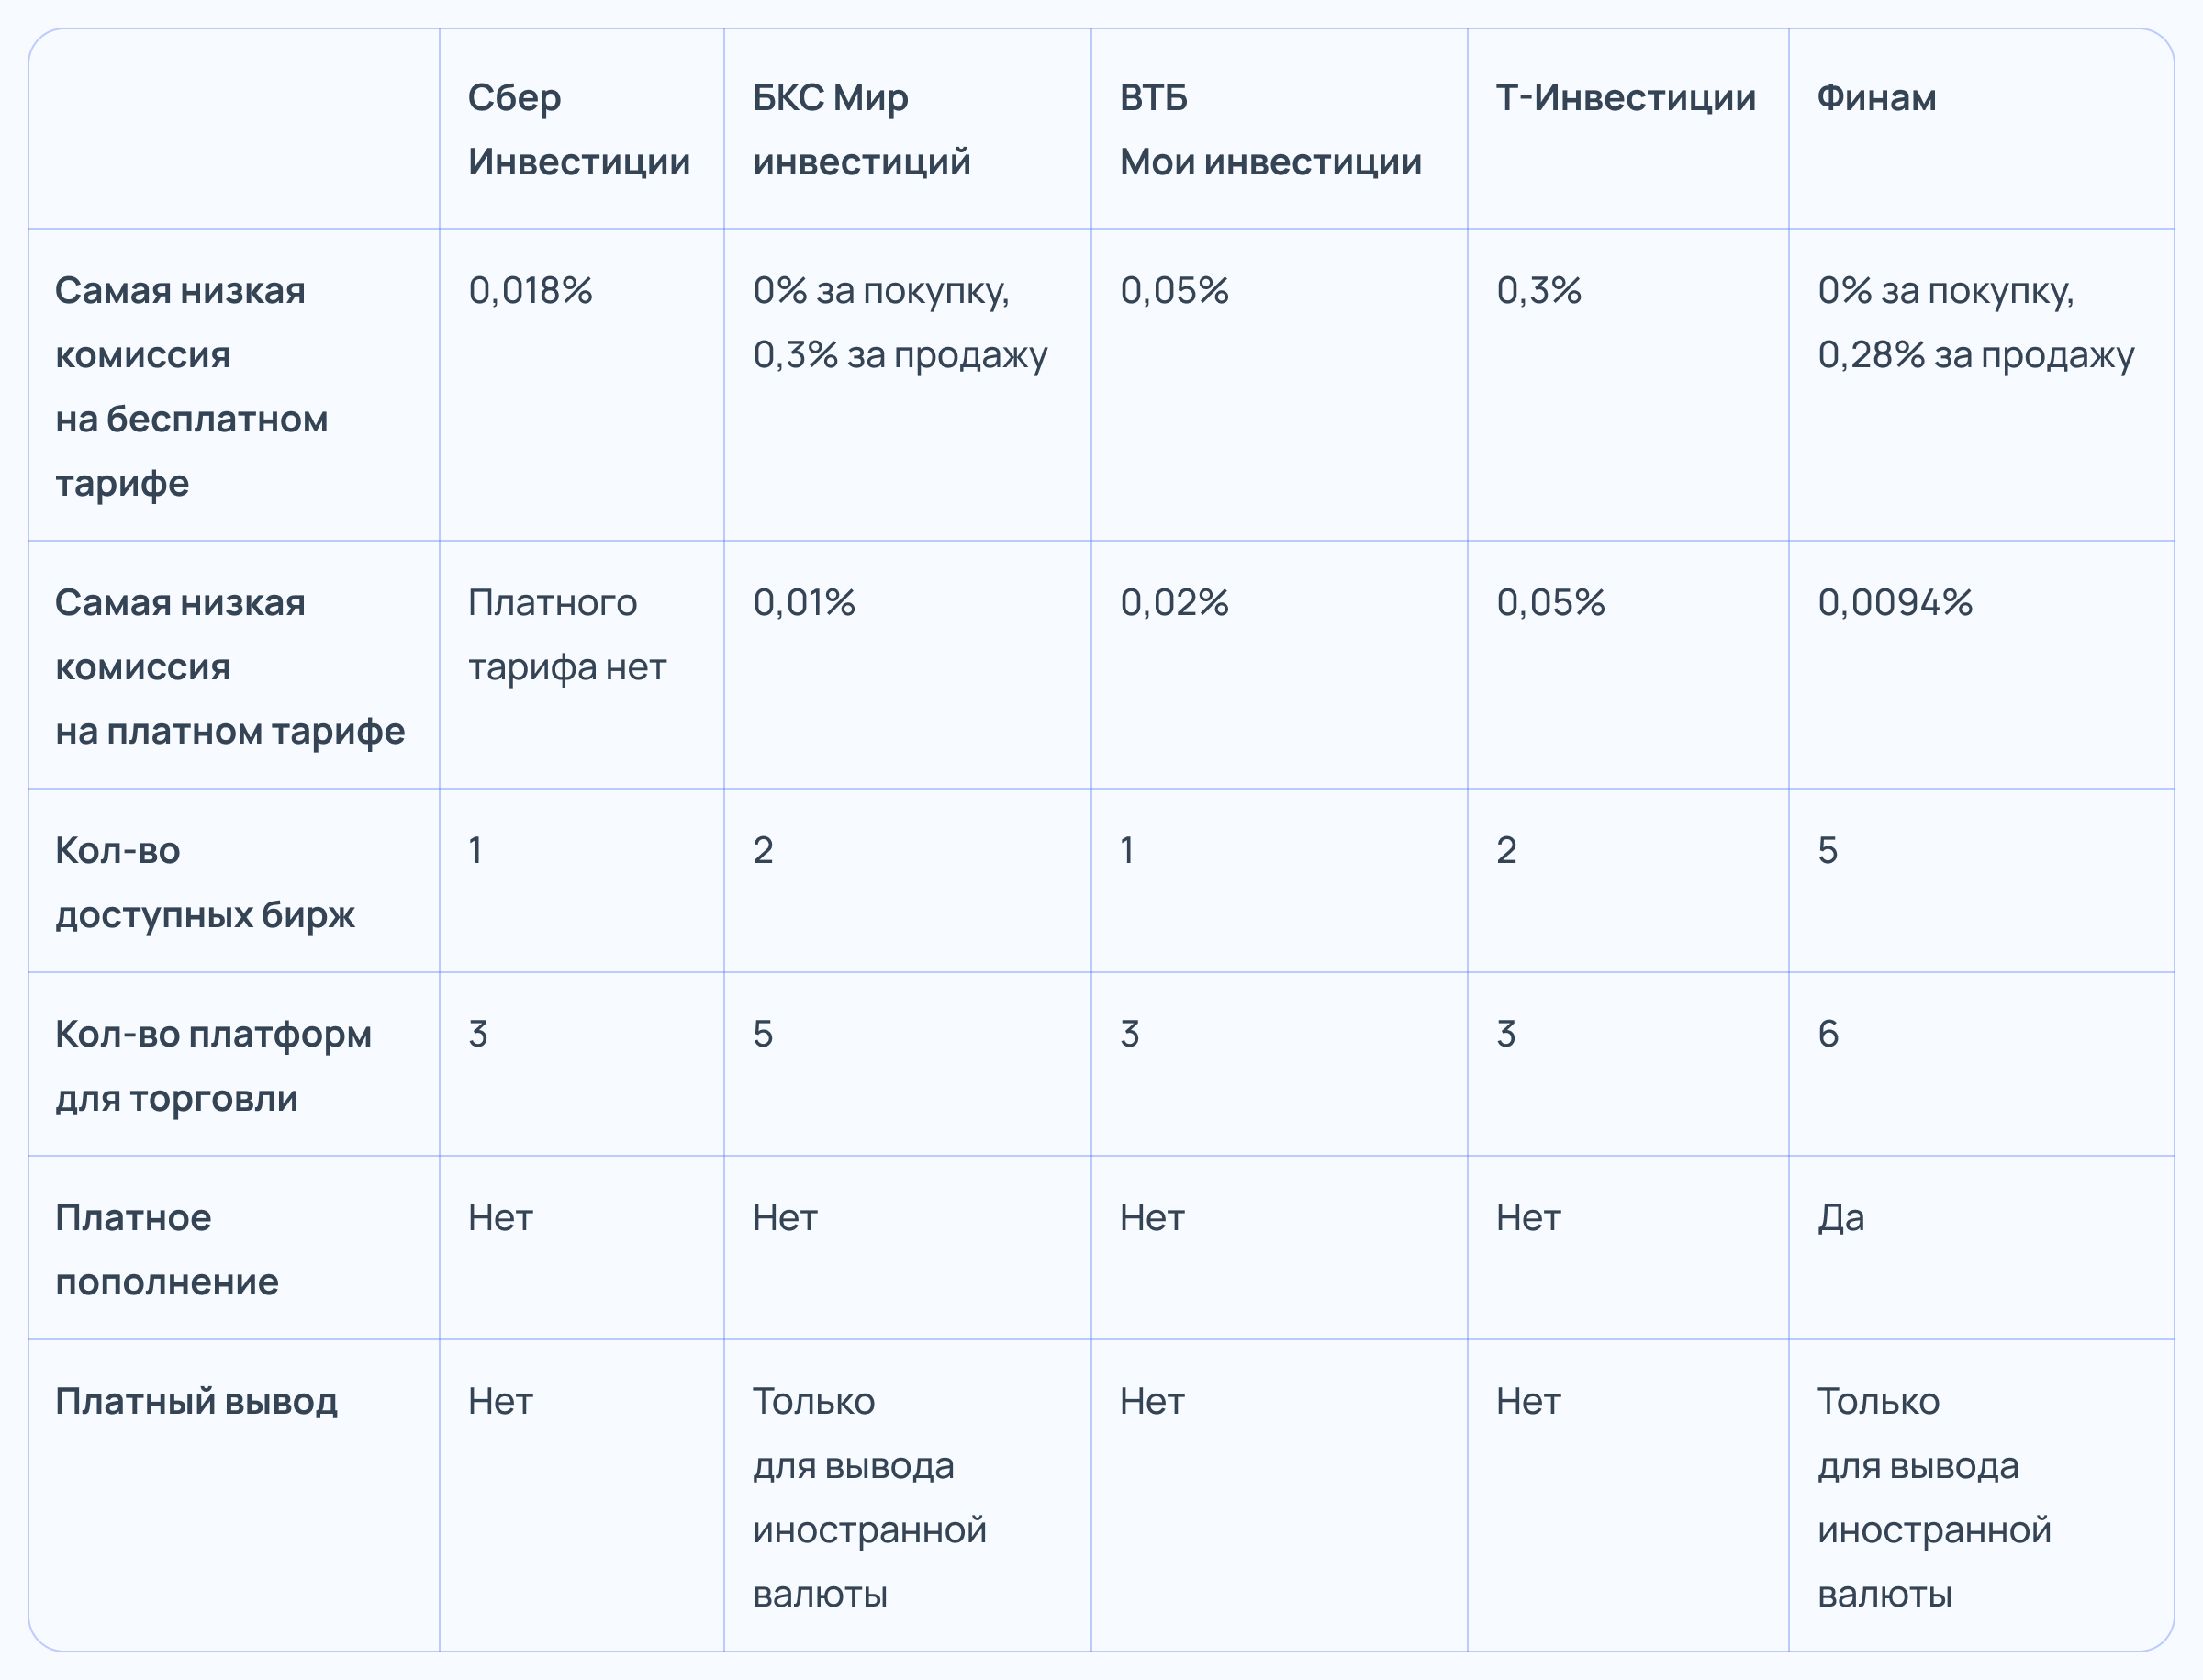Click the Платного тарифа нет cell
The height and width of the screenshot is (1680, 2203).
click(x=567, y=634)
